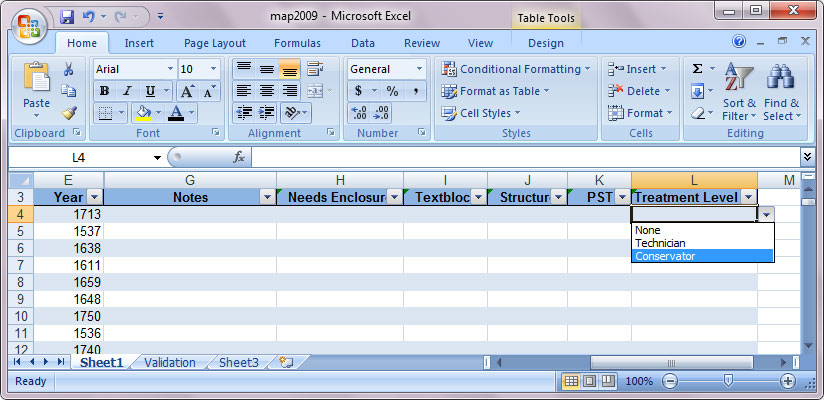Open the Notes column filter dropdown
The width and height of the screenshot is (824, 400).
tap(267, 198)
